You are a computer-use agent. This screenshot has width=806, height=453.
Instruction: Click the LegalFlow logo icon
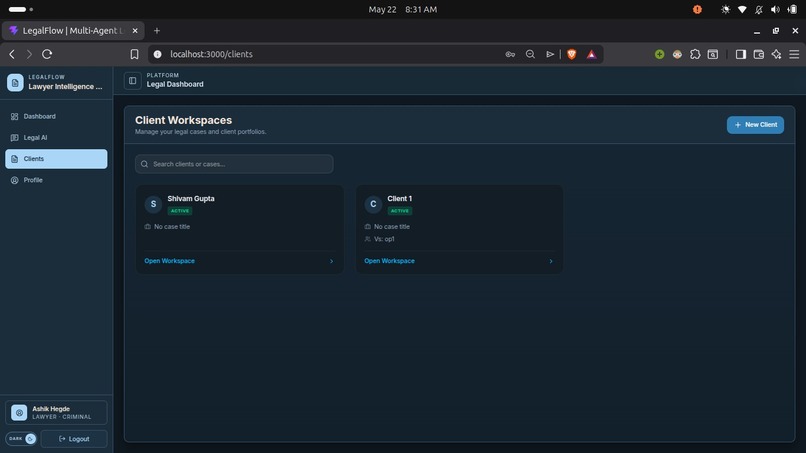tap(15, 82)
